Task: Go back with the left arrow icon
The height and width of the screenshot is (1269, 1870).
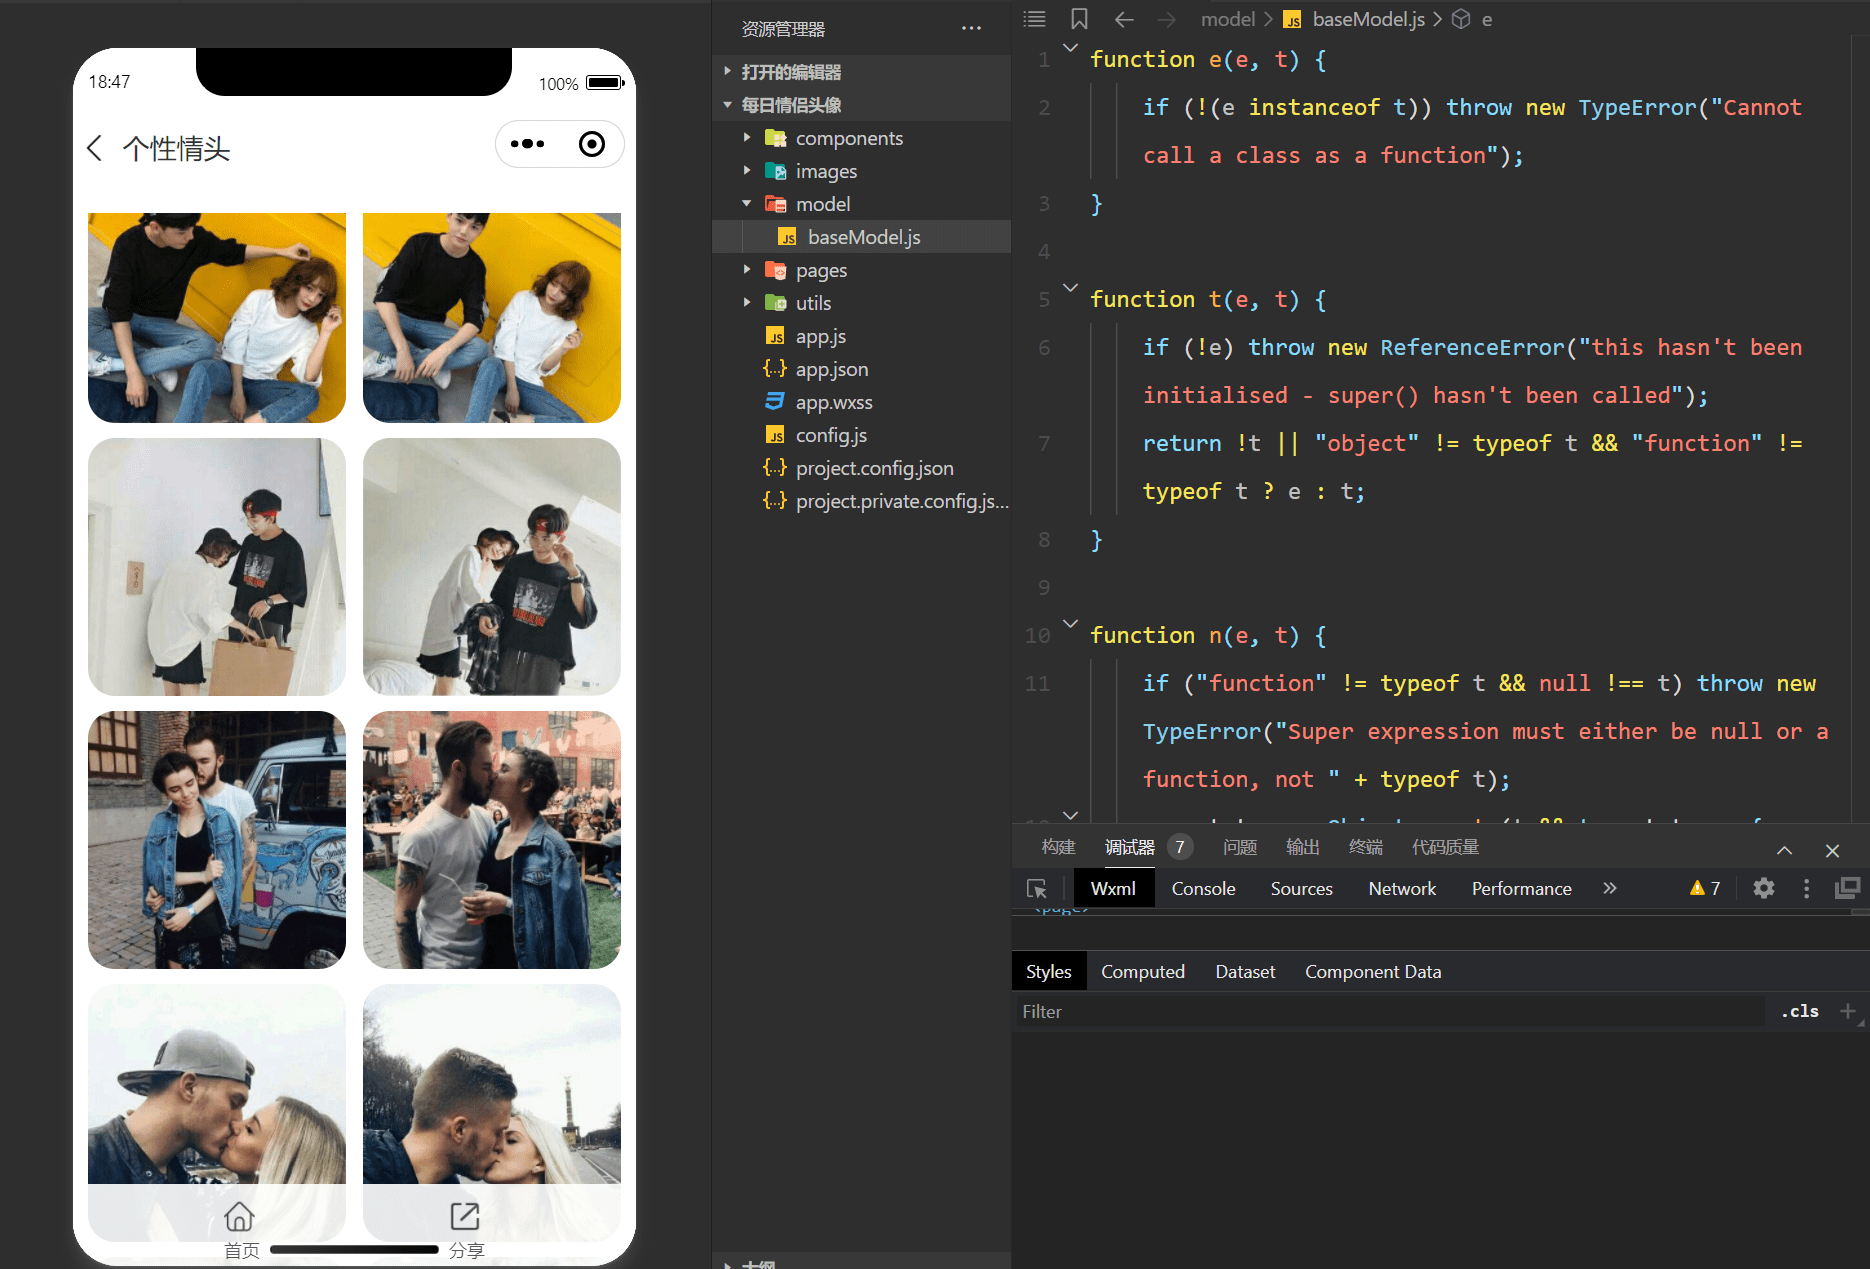Action: [1124, 19]
